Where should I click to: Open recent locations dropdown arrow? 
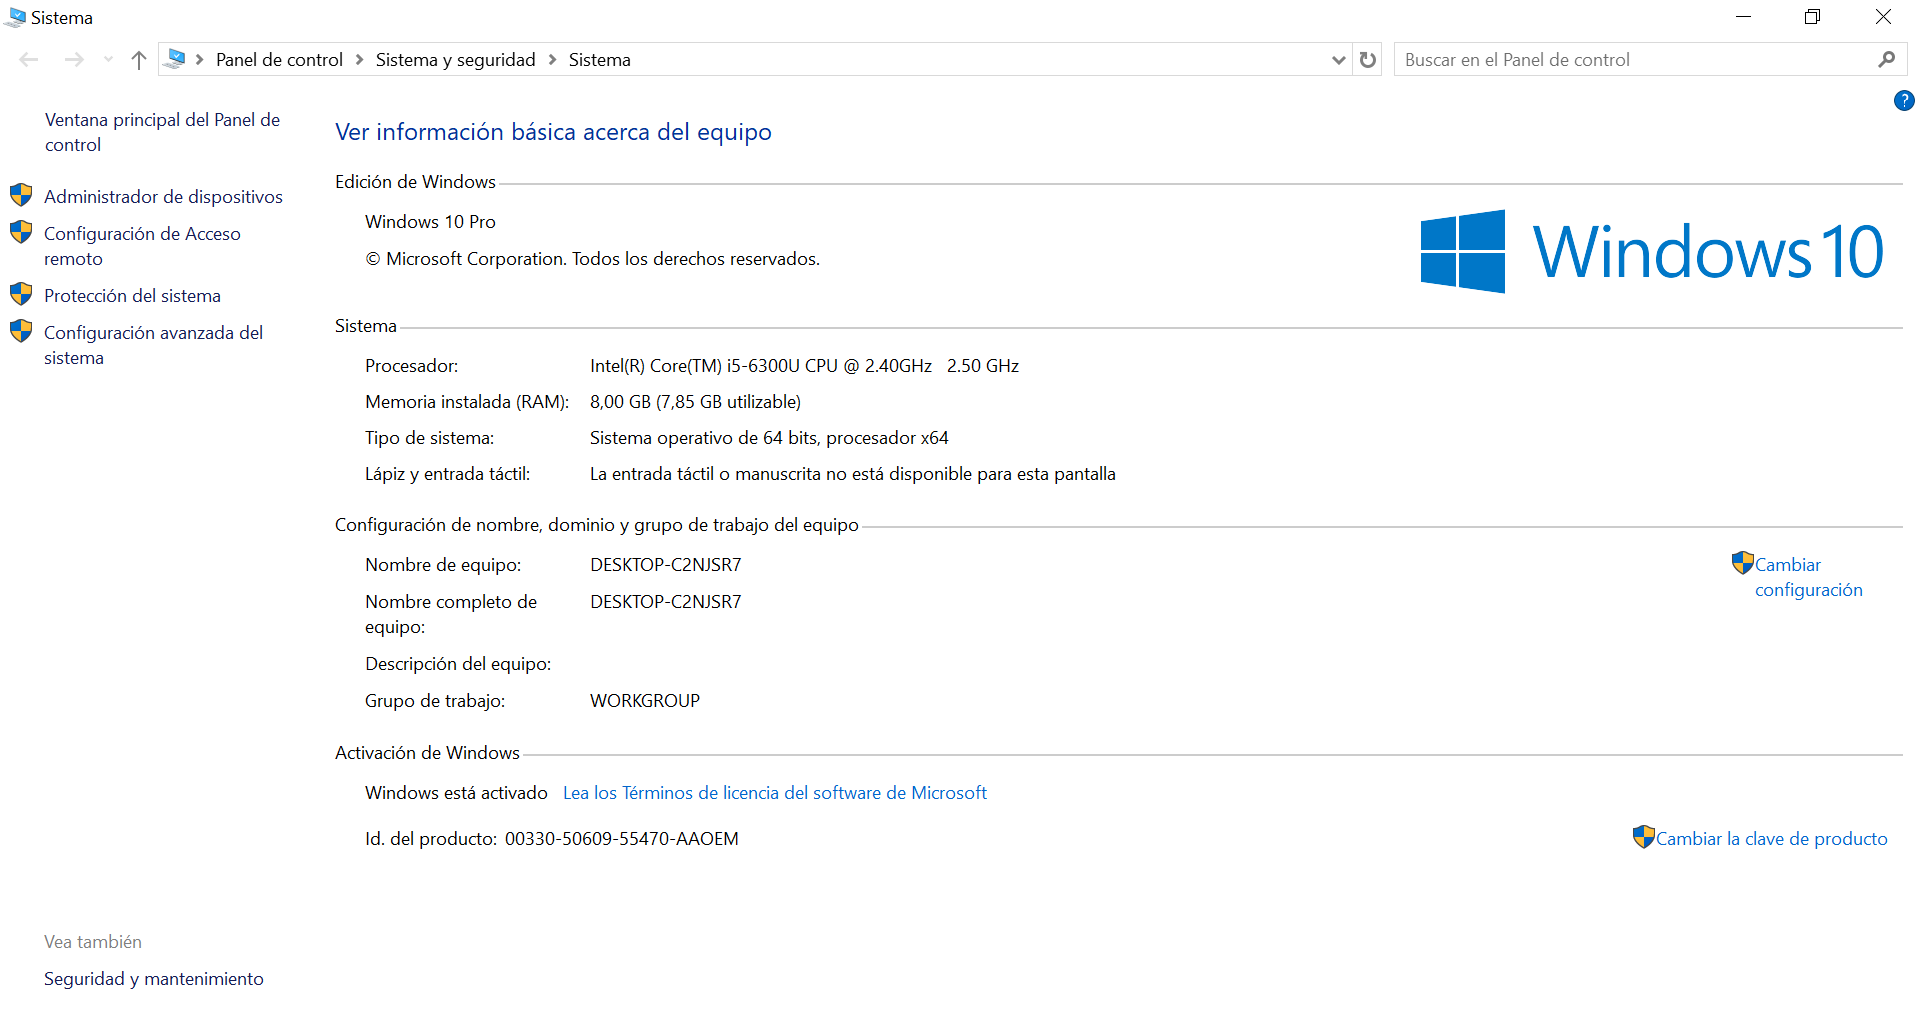[x=108, y=60]
